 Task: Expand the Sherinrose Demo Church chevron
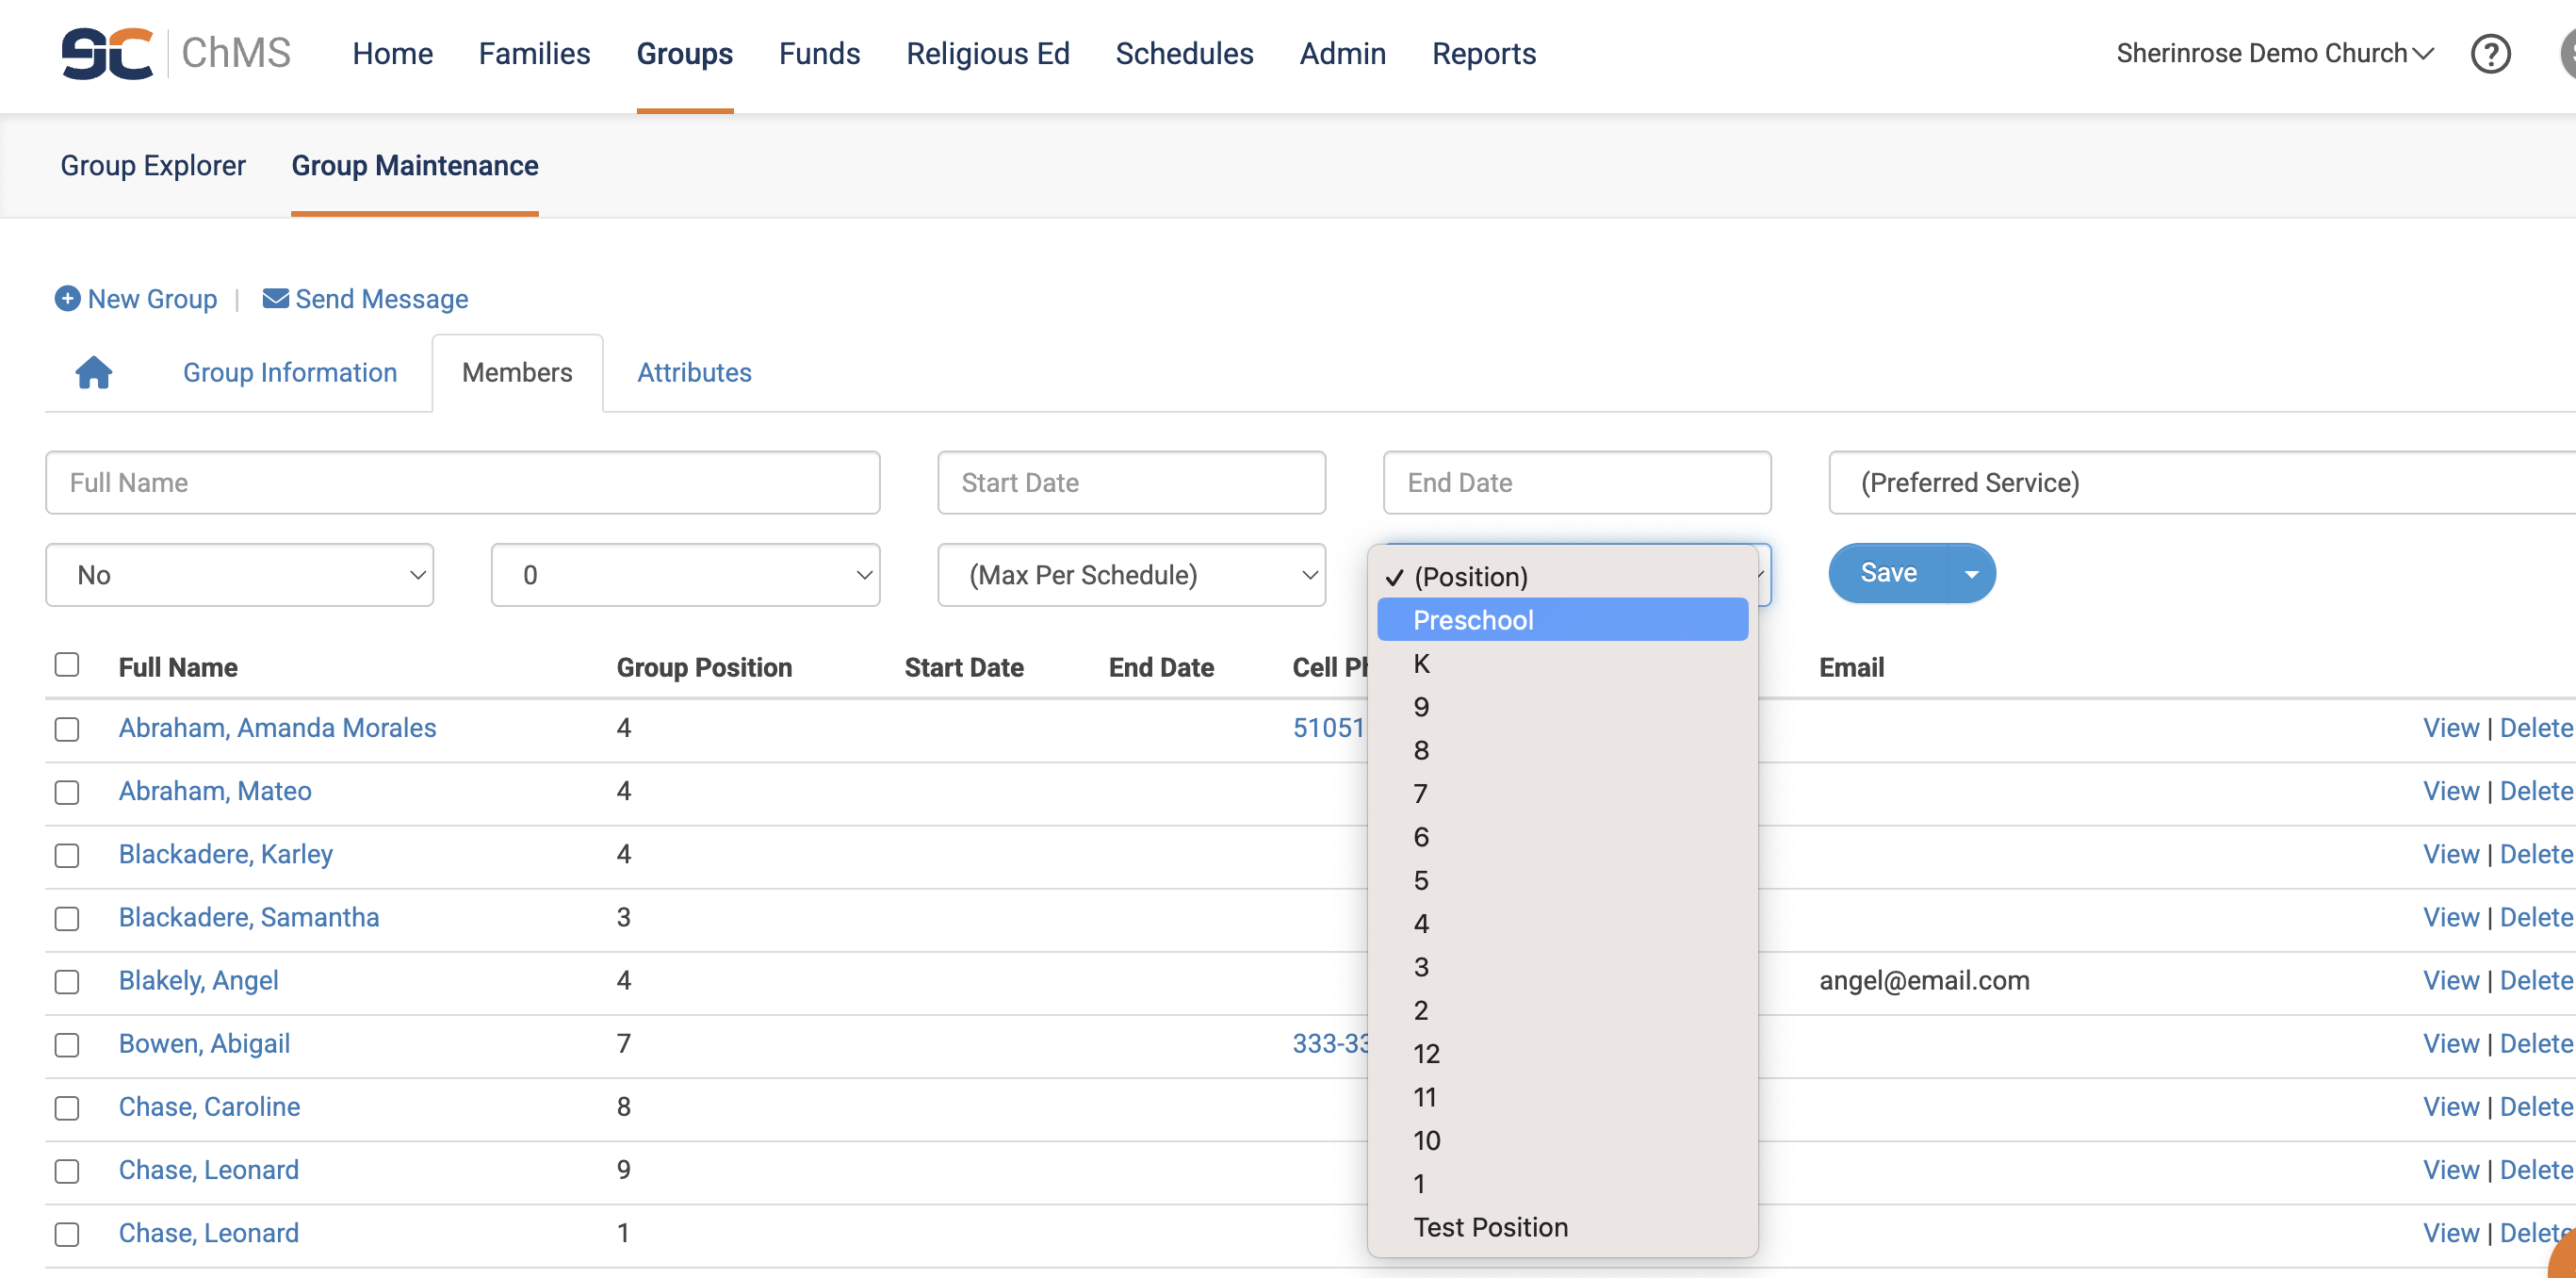[x=2423, y=53]
